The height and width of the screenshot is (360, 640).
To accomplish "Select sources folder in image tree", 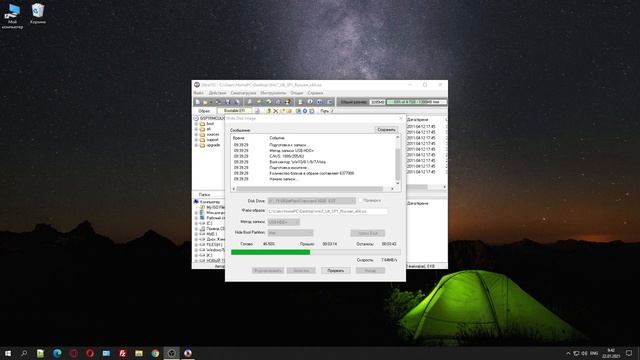I will 213,134.
